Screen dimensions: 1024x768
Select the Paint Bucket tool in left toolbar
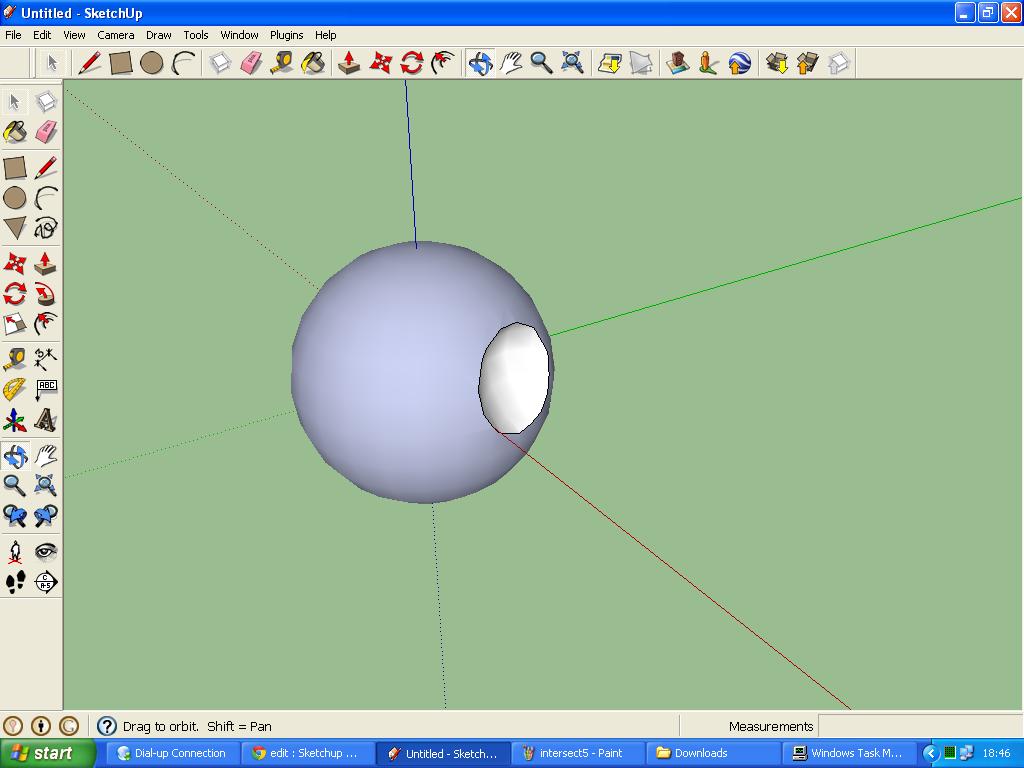pyautogui.click(x=15, y=132)
